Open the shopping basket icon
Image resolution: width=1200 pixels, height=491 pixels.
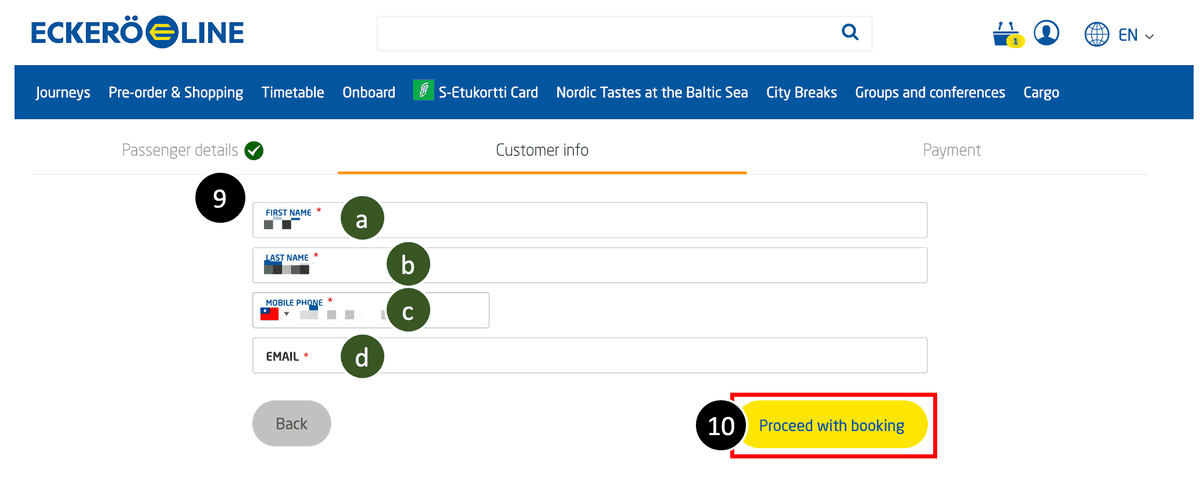click(1007, 35)
